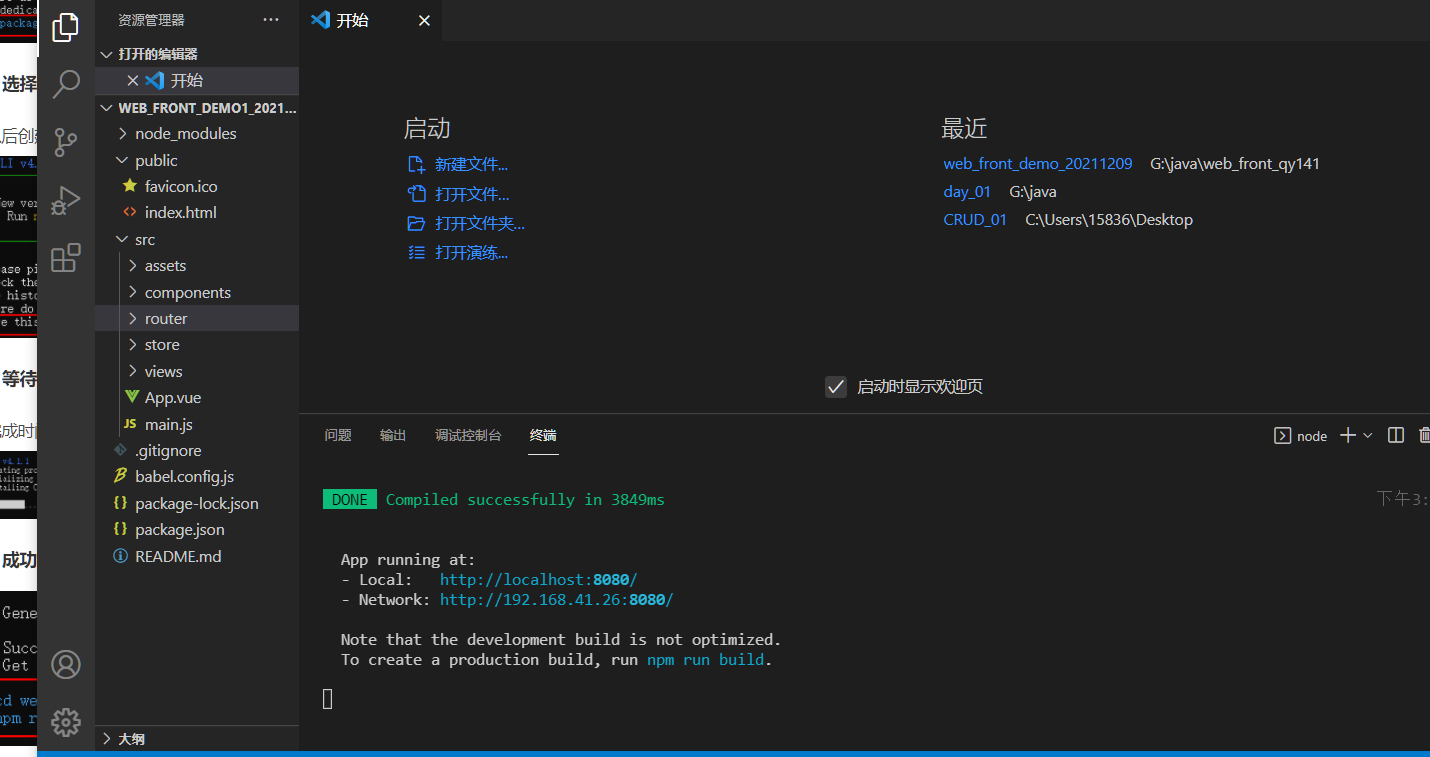Switch to the 问题 panel tab
1430x757 pixels.
338,435
